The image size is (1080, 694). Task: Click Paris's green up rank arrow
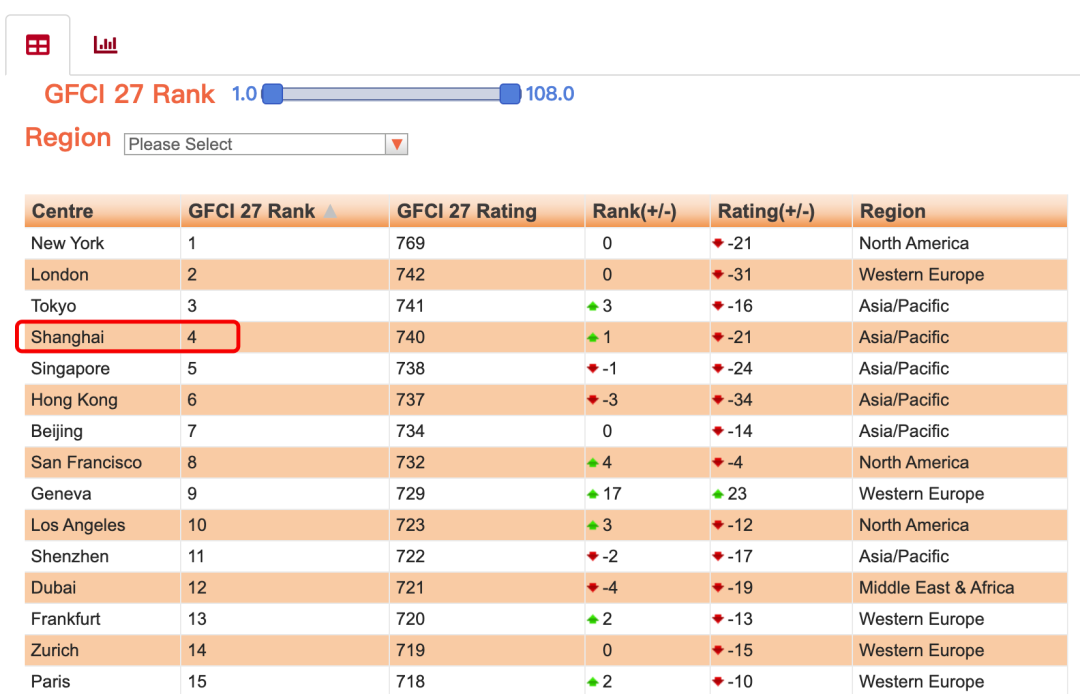[x=592, y=682]
